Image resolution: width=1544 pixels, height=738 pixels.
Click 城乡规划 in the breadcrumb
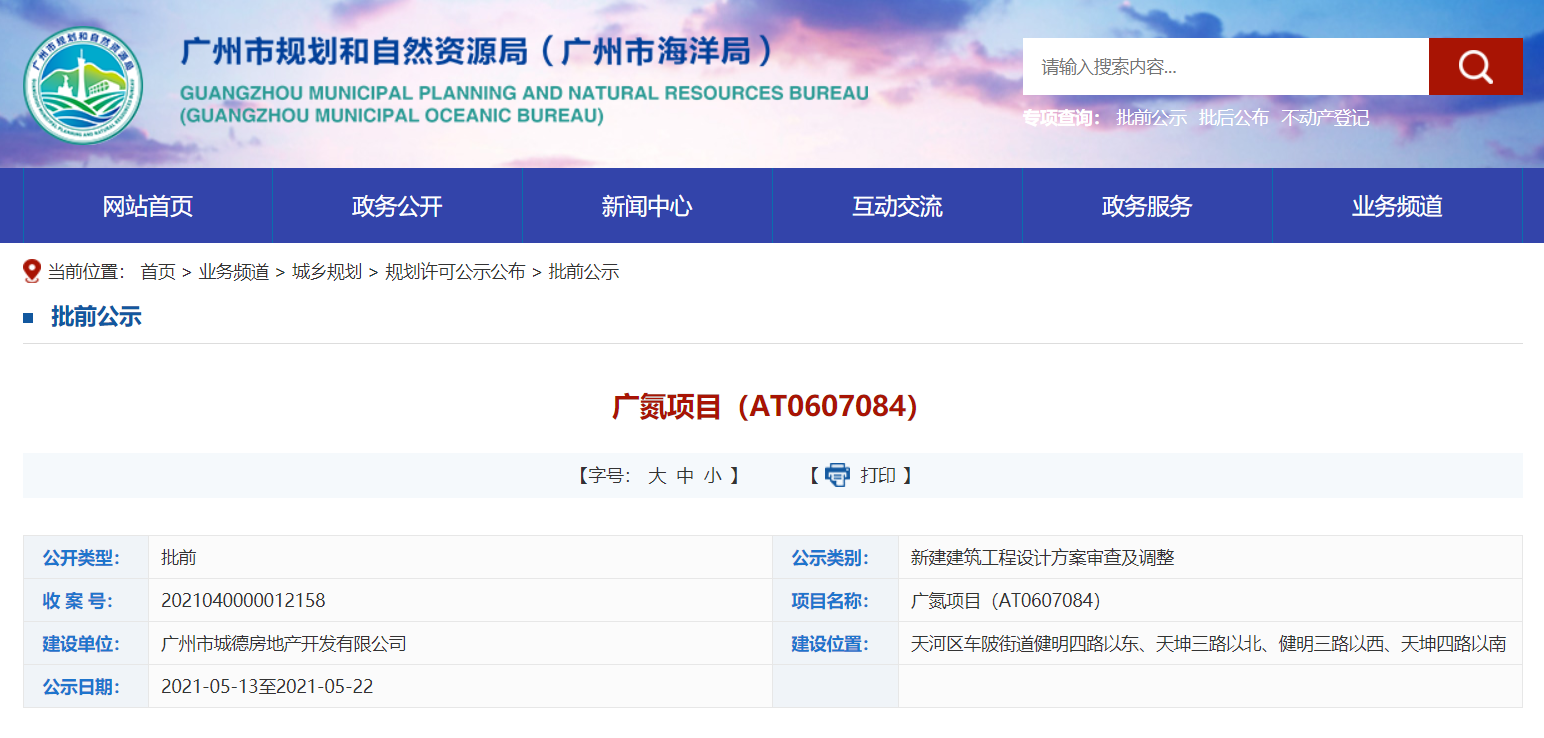click(x=327, y=272)
